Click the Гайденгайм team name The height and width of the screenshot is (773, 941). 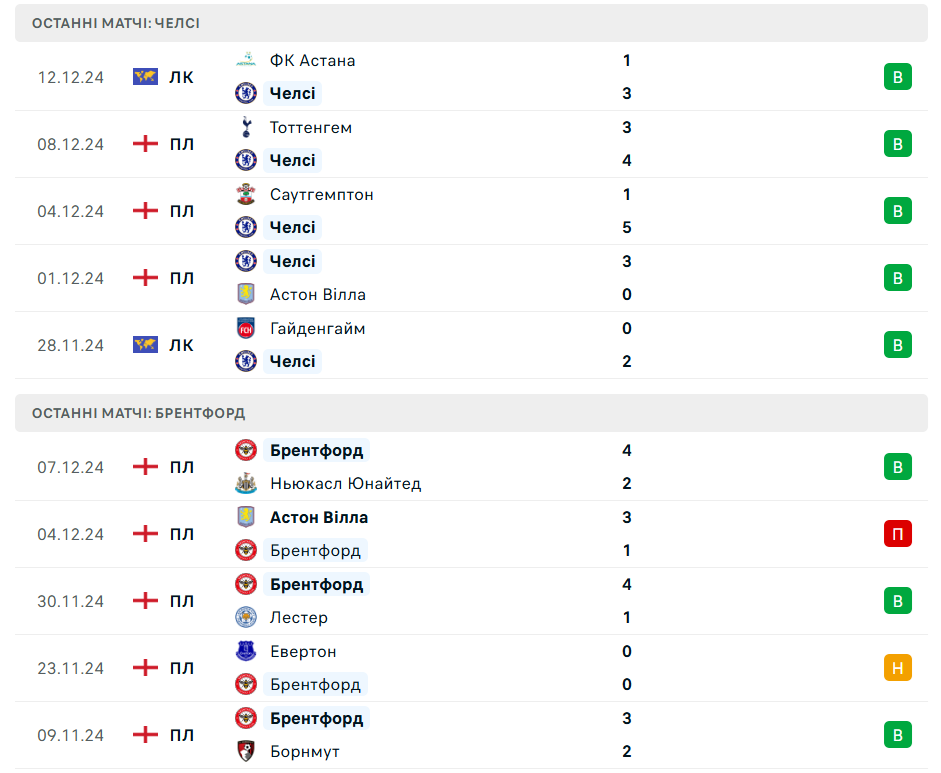pyautogui.click(x=317, y=328)
